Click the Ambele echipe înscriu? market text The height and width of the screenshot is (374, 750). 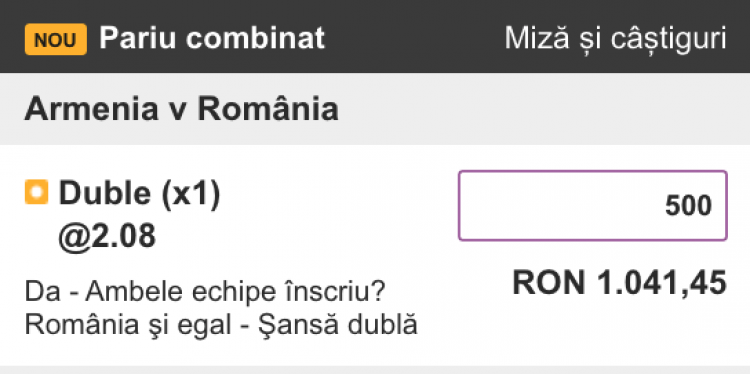pos(235,292)
